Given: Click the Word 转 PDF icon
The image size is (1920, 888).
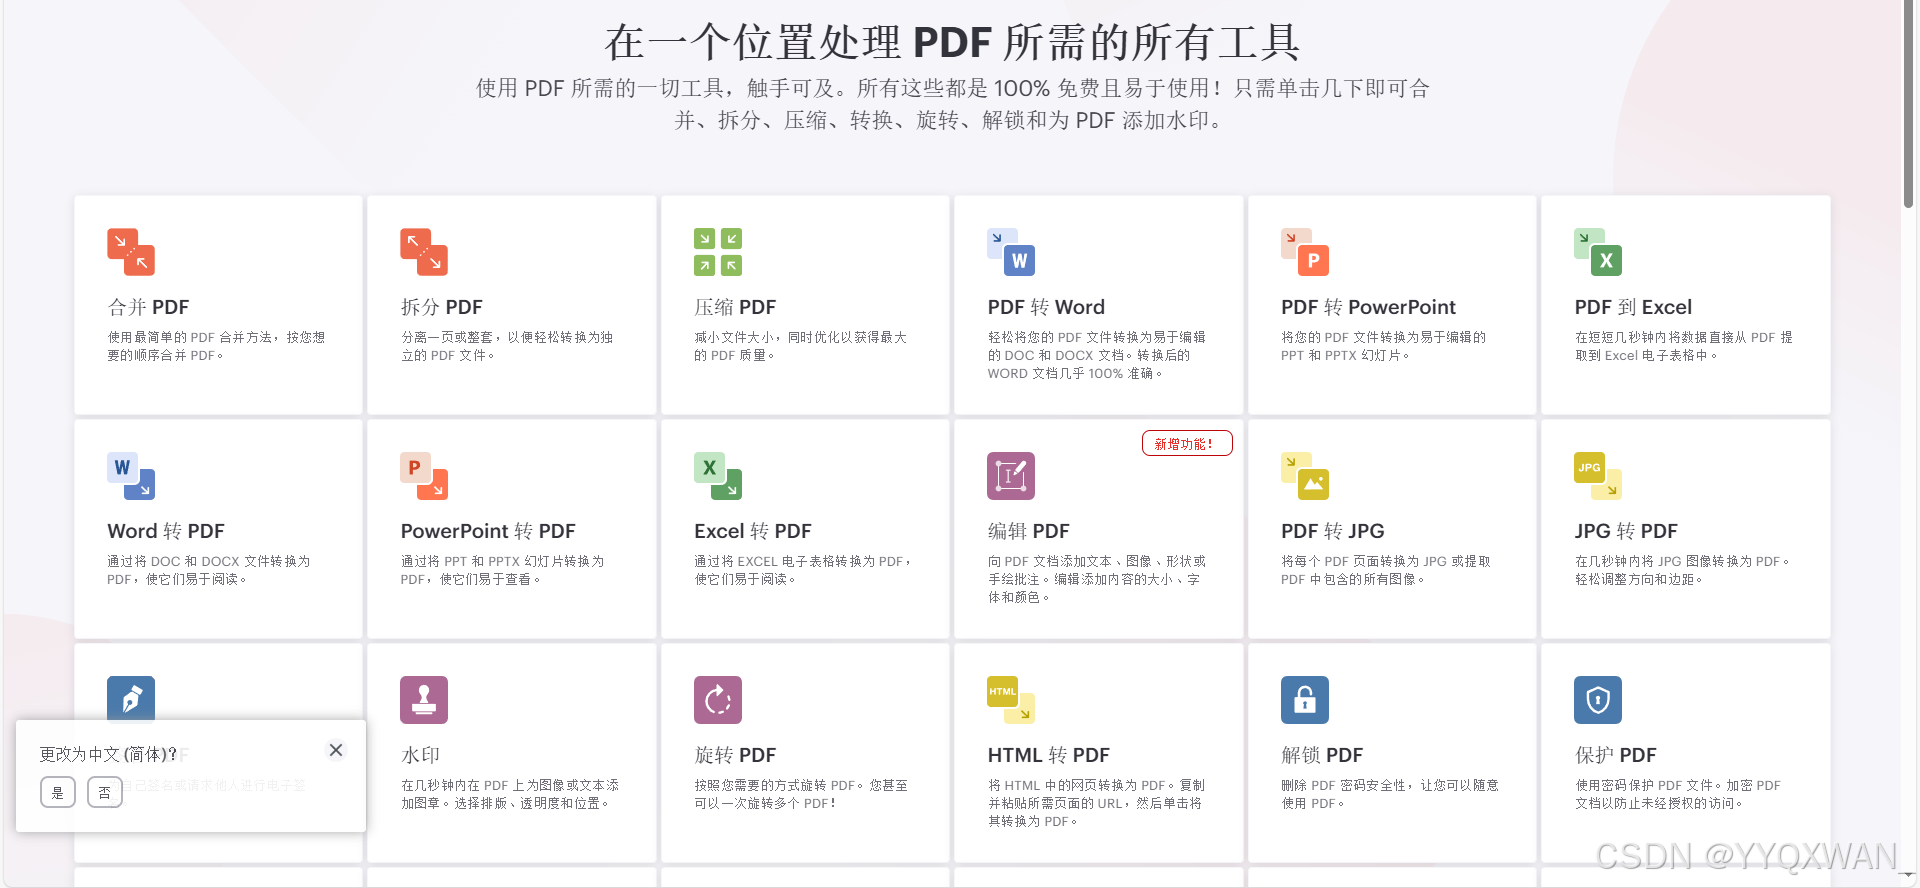Looking at the screenshot, I should click(131, 476).
